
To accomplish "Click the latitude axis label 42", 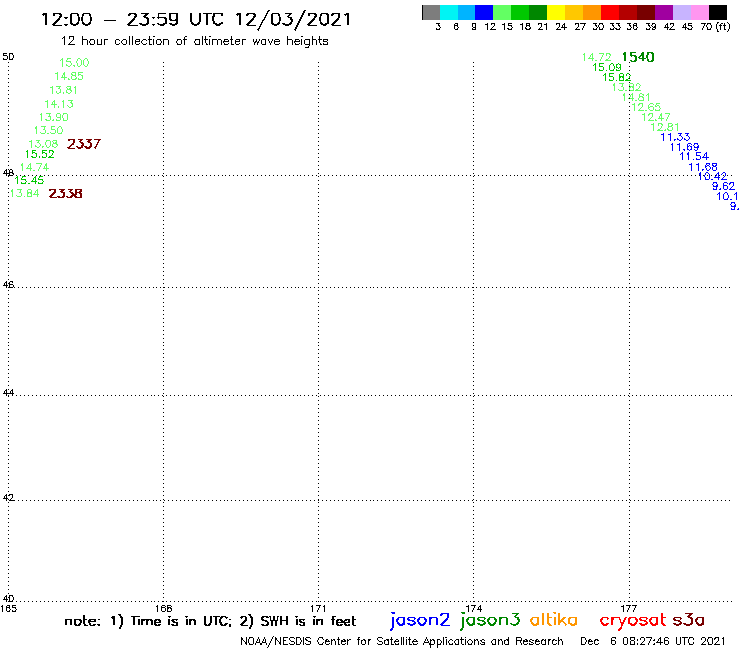I will tap(8, 498).
